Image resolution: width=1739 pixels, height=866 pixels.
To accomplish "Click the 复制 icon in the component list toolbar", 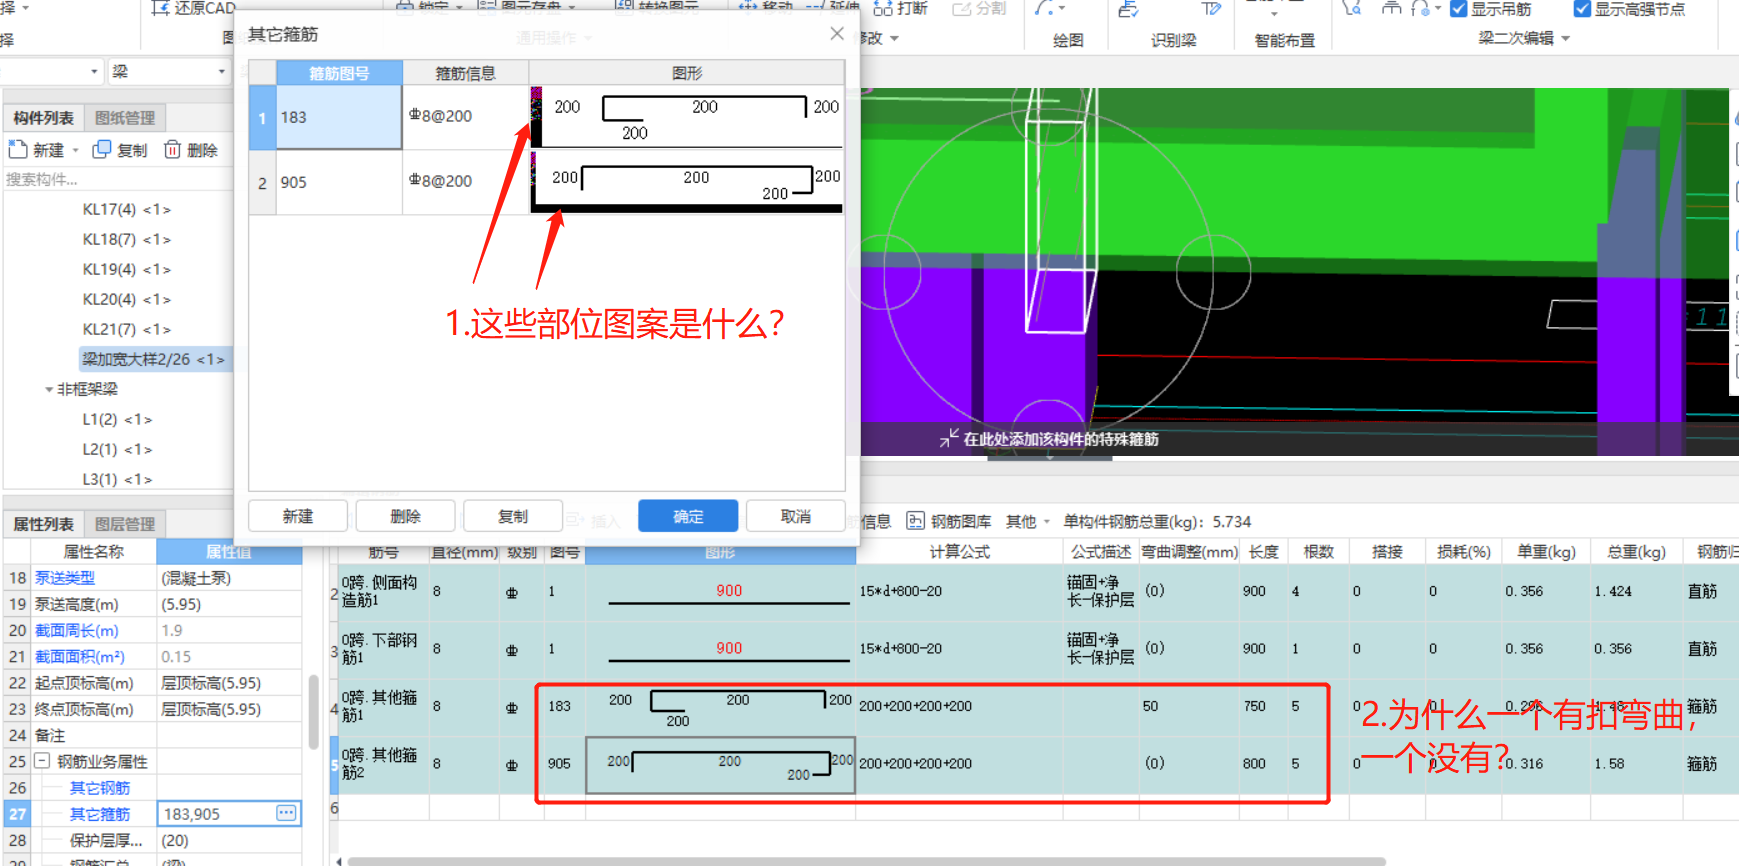I will pos(101,150).
